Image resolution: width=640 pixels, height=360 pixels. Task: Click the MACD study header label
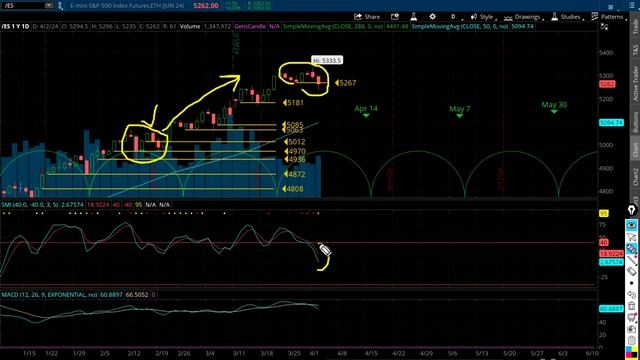tap(49, 294)
